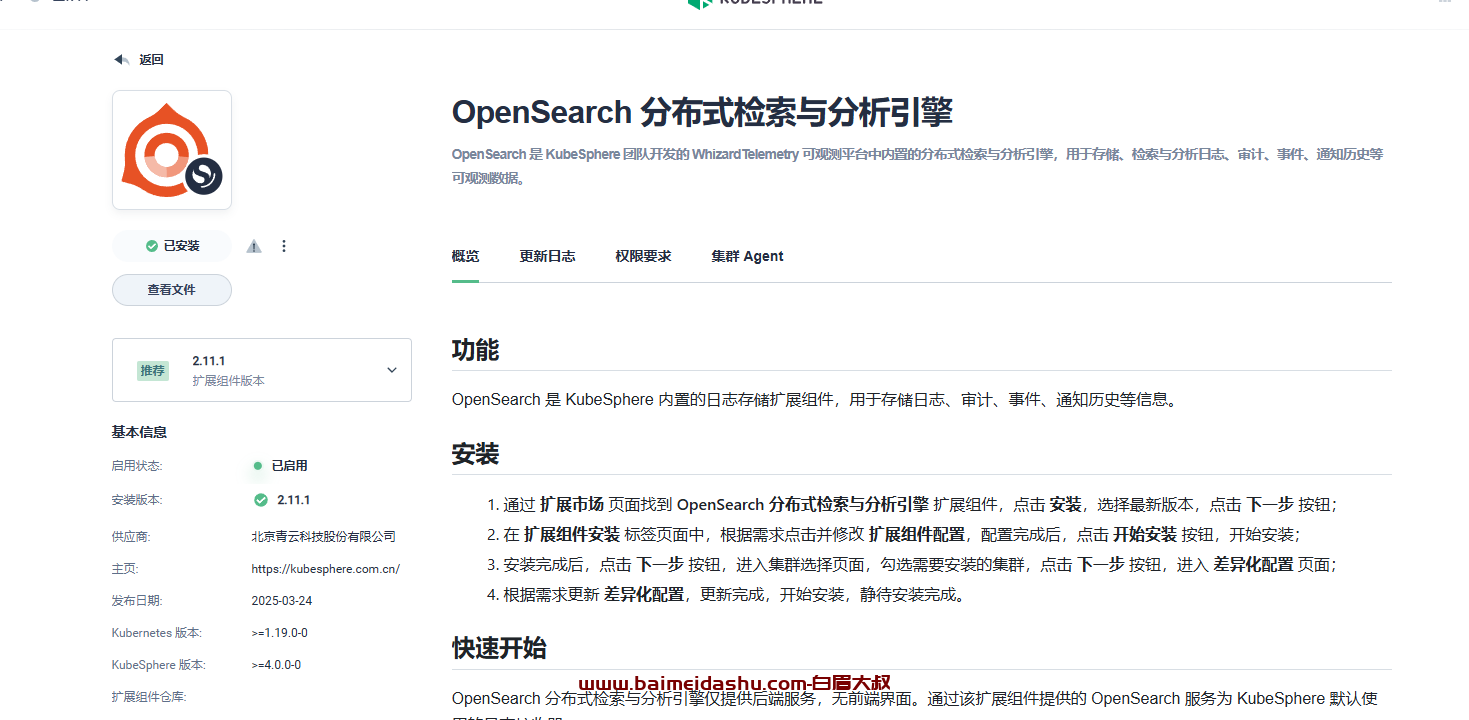
Task: Open the 权限要求 tab
Action: tap(643, 256)
